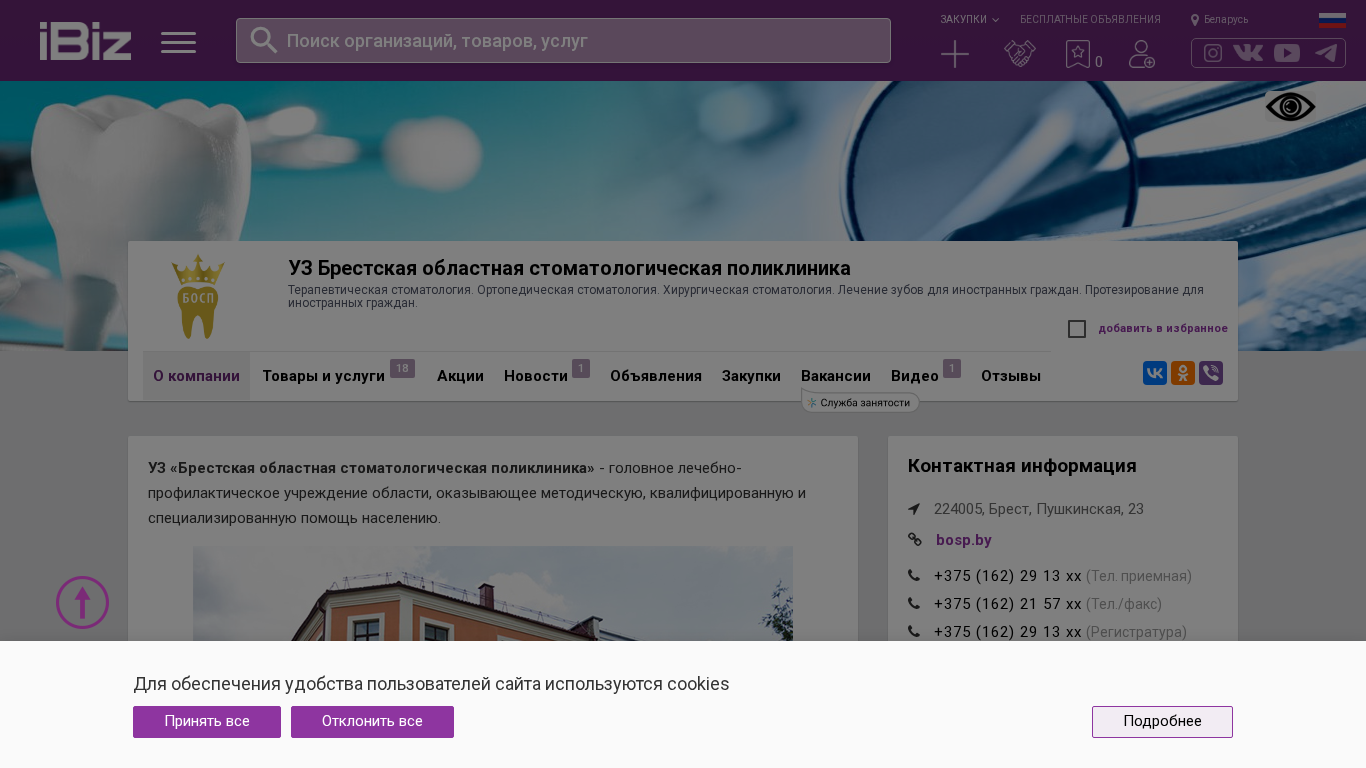The width and height of the screenshot is (1366, 768).
Task: Check the добавить в избранное checkbox
Action: click(x=1077, y=329)
